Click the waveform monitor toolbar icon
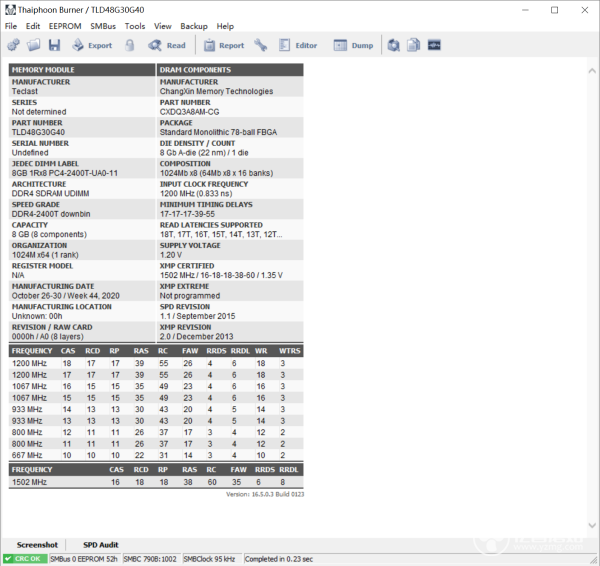 434,45
